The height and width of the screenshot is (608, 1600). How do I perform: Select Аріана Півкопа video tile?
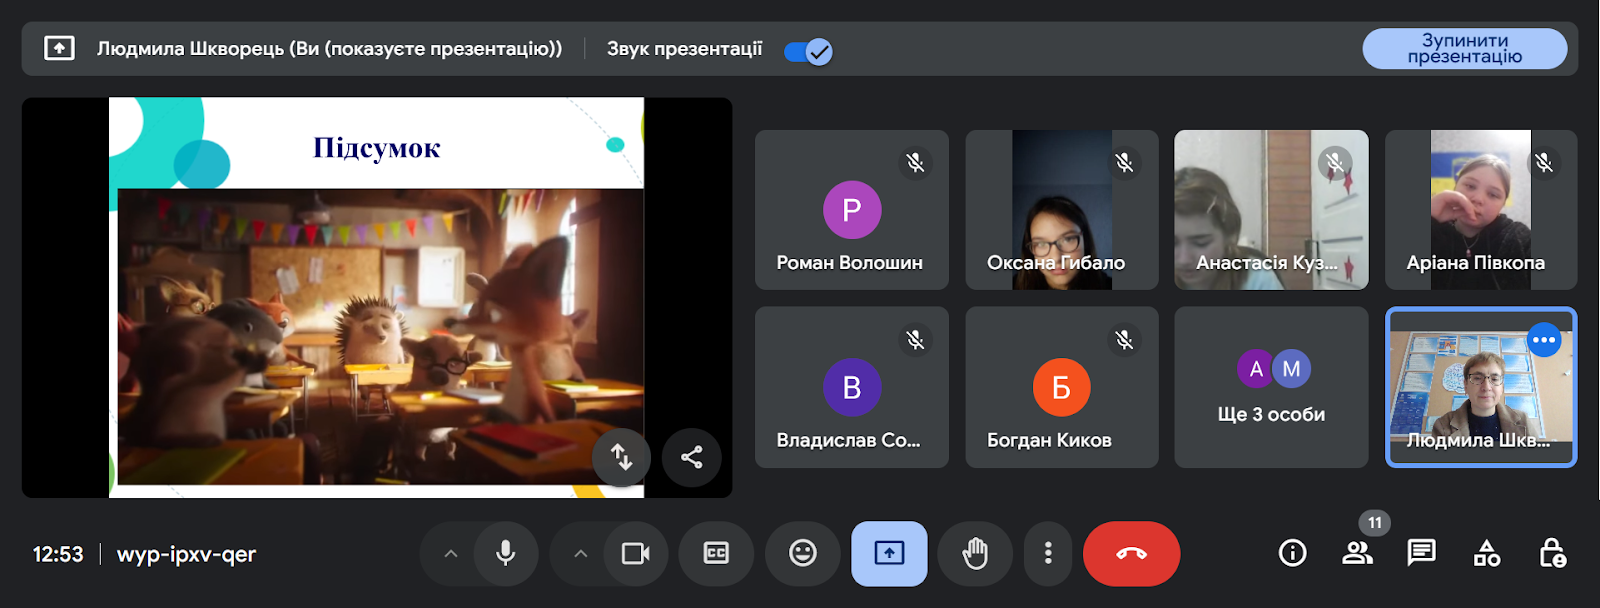(1481, 210)
